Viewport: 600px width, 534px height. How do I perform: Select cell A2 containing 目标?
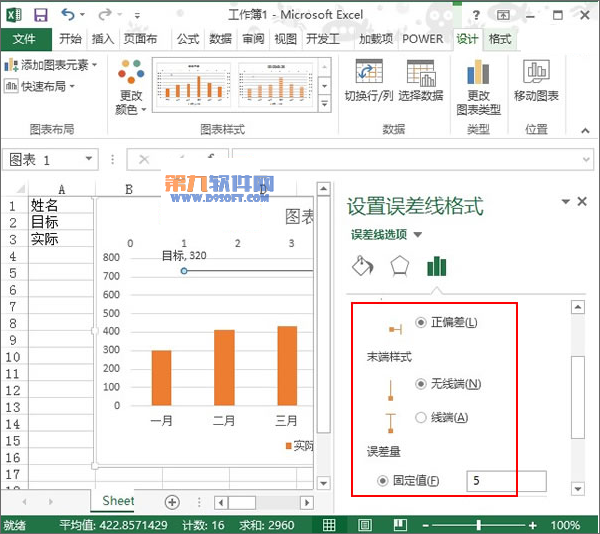(60, 222)
